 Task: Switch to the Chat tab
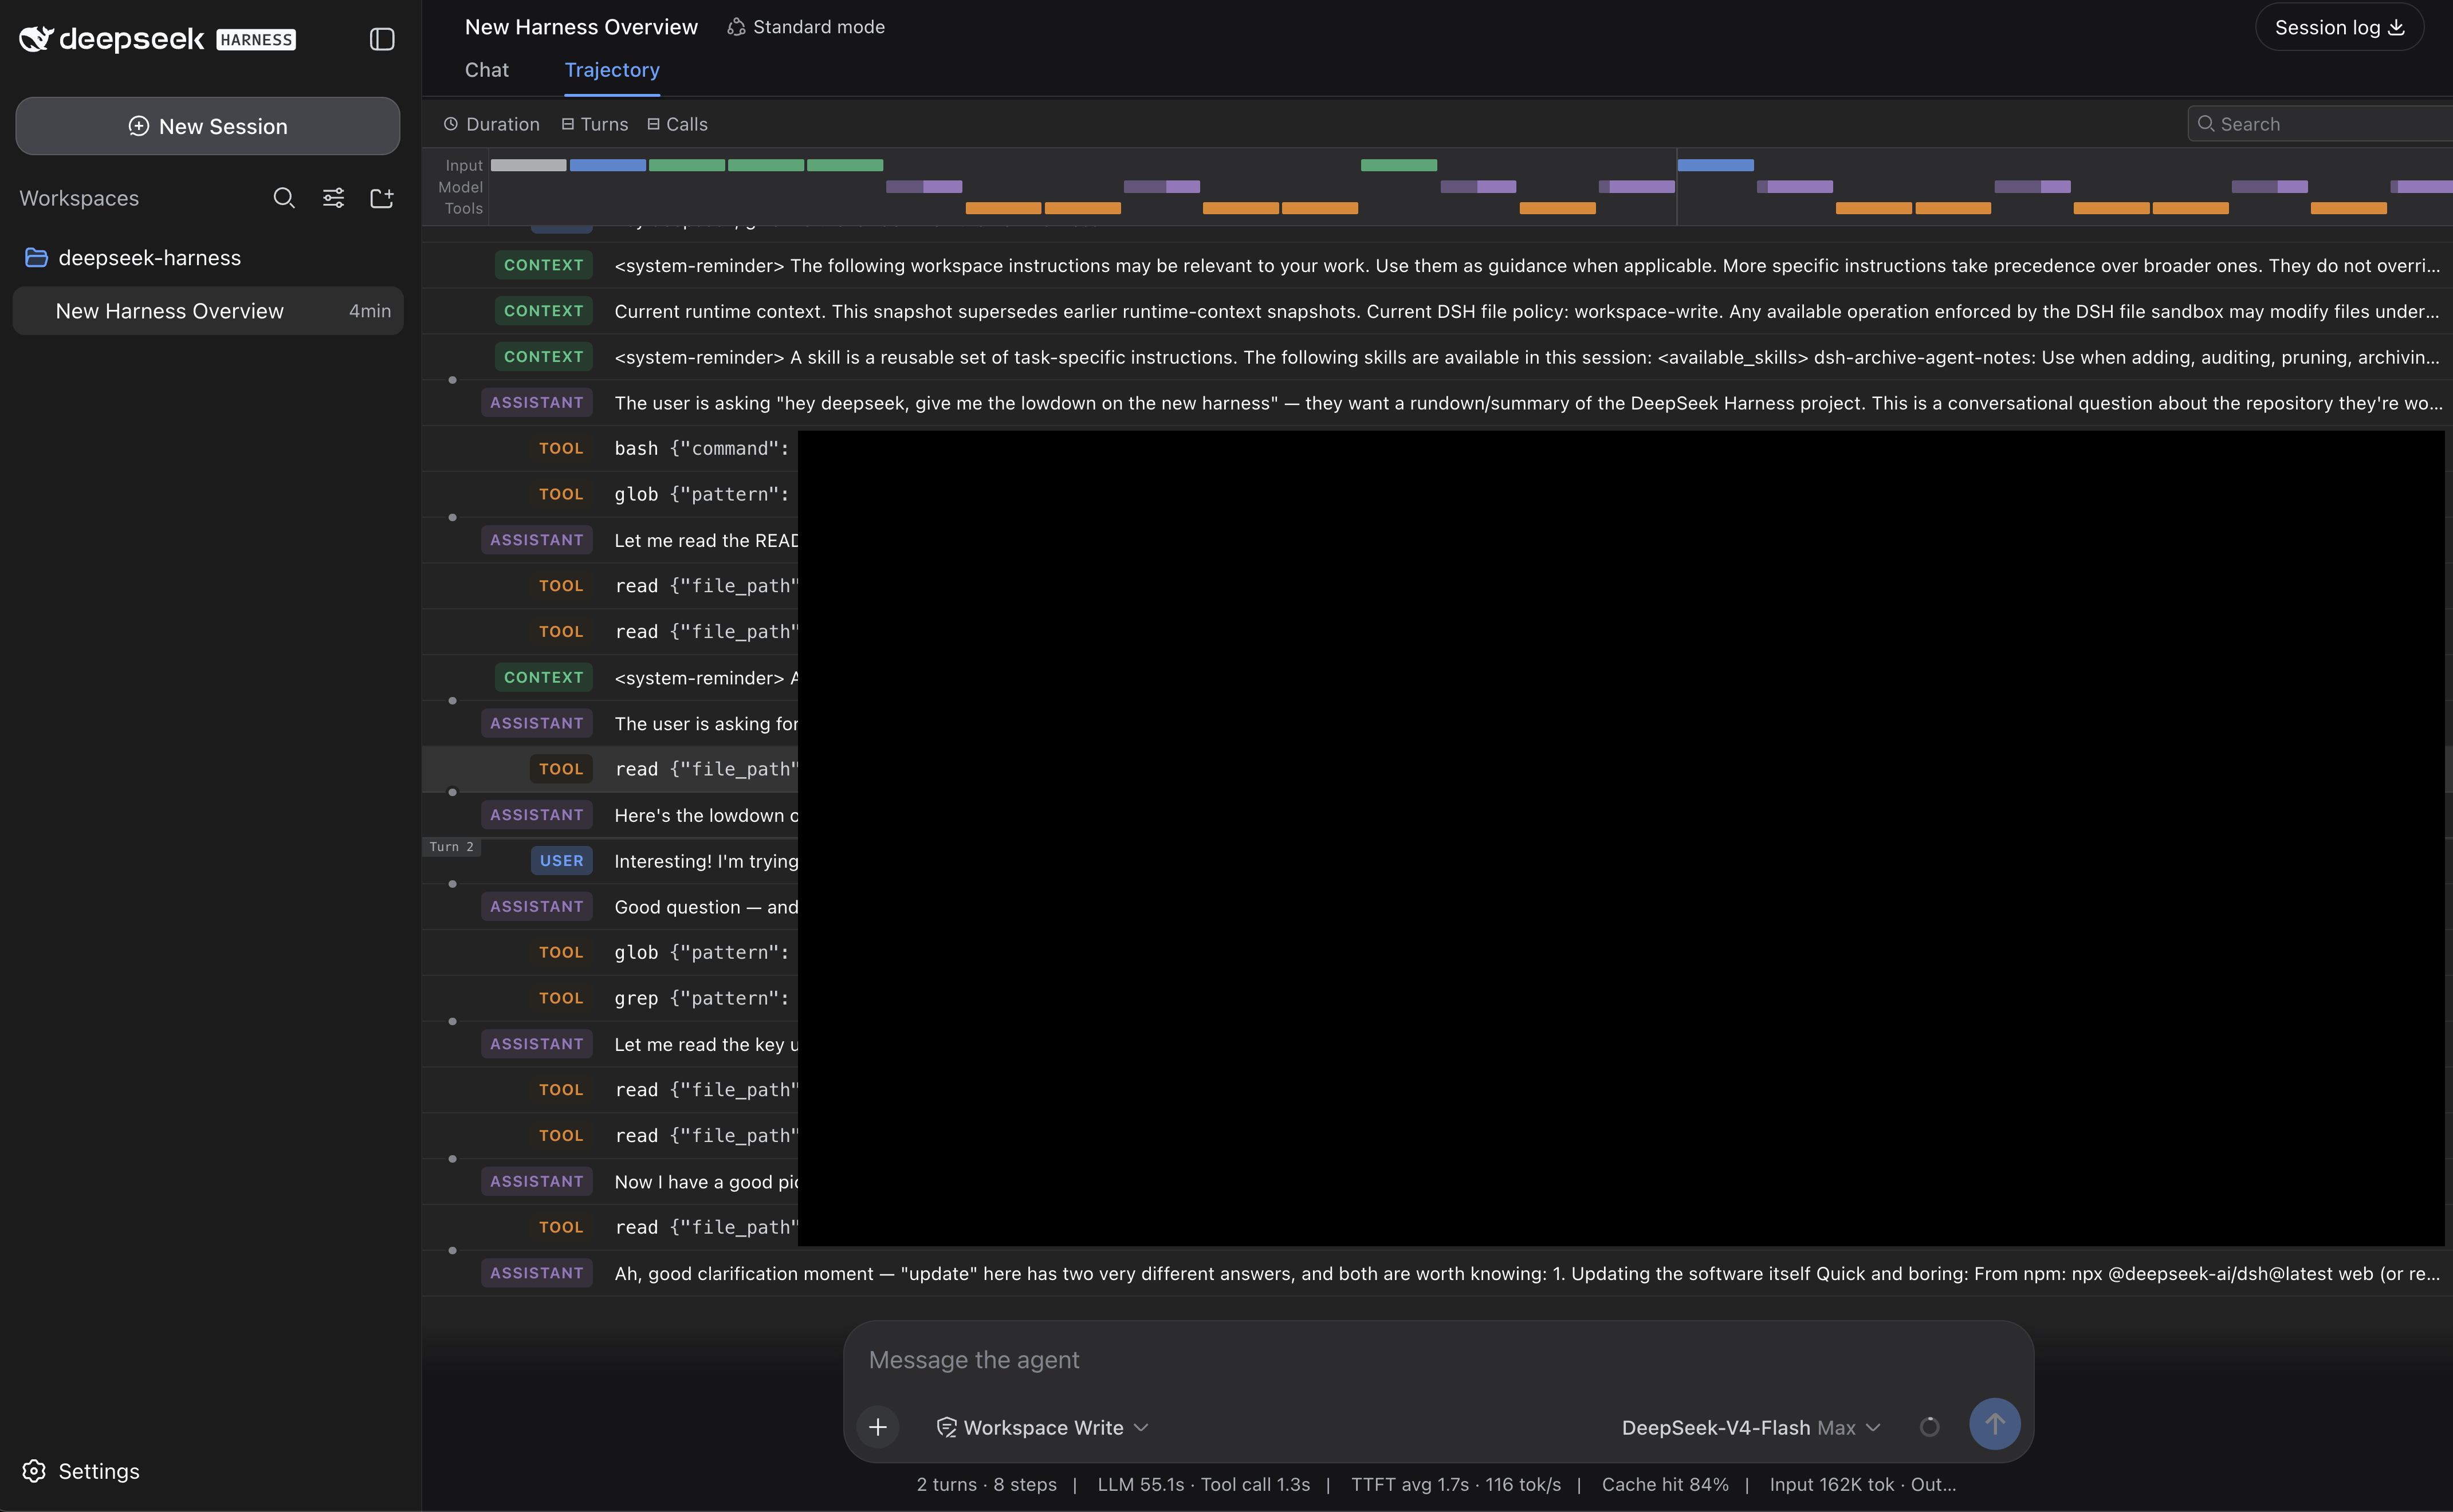pos(487,70)
